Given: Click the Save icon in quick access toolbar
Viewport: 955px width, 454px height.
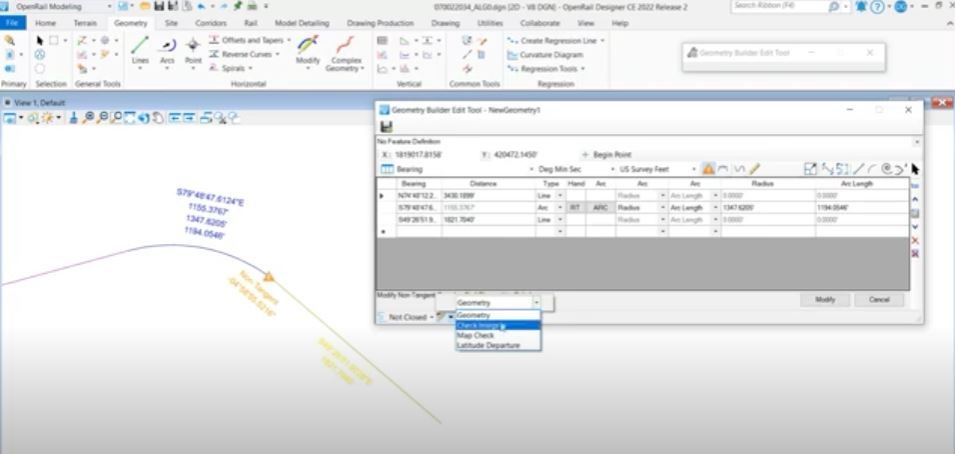Looking at the screenshot, I should pyautogui.click(x=159, y=6).
